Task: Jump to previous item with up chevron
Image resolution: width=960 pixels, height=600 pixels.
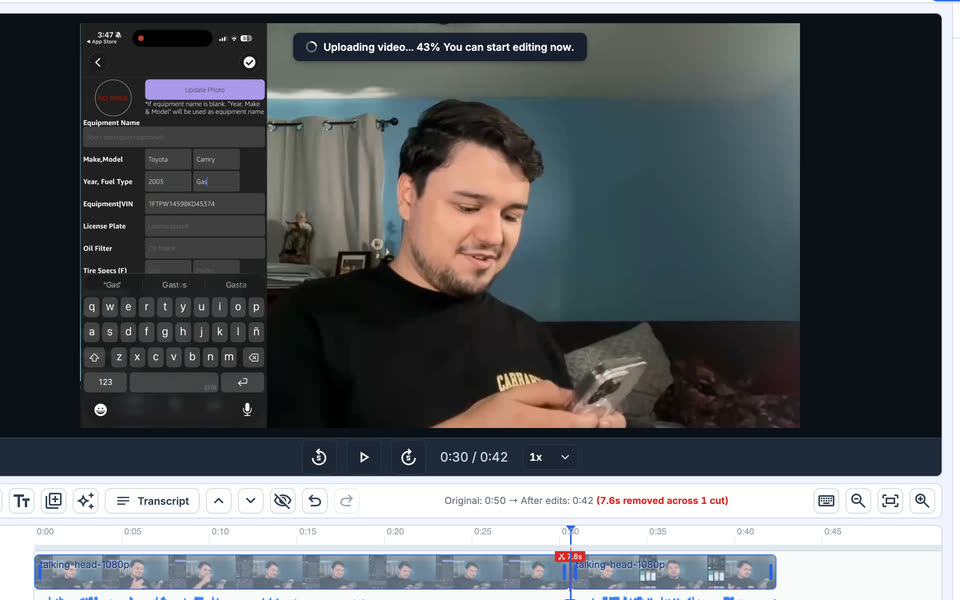Action: (219, 501)
